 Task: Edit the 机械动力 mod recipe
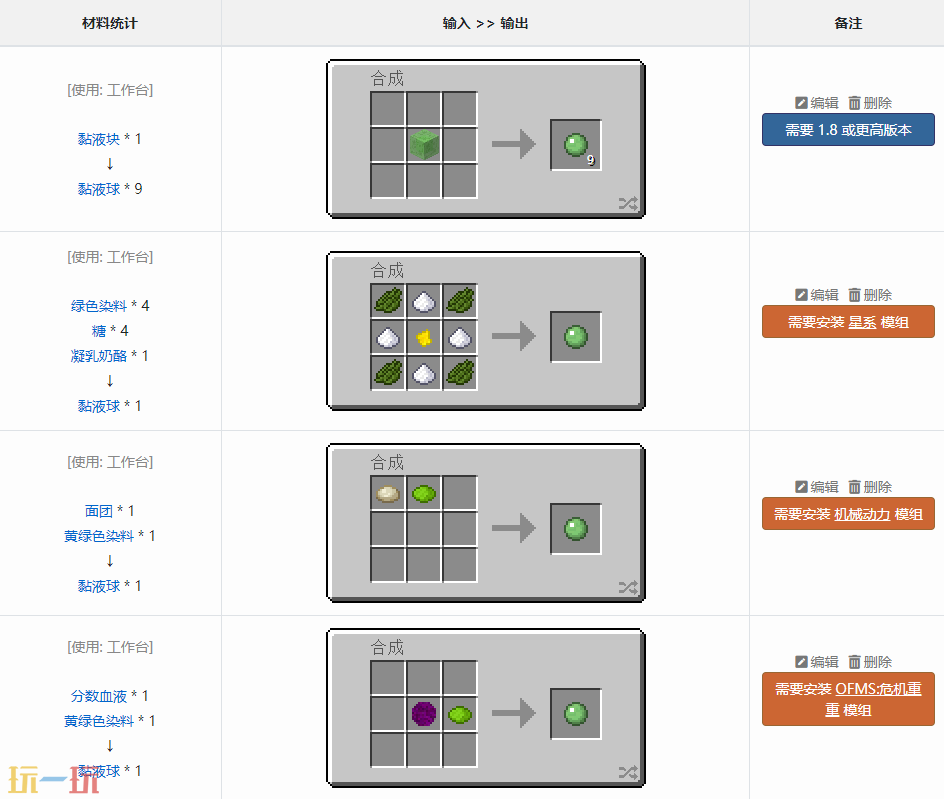point(816,487)
